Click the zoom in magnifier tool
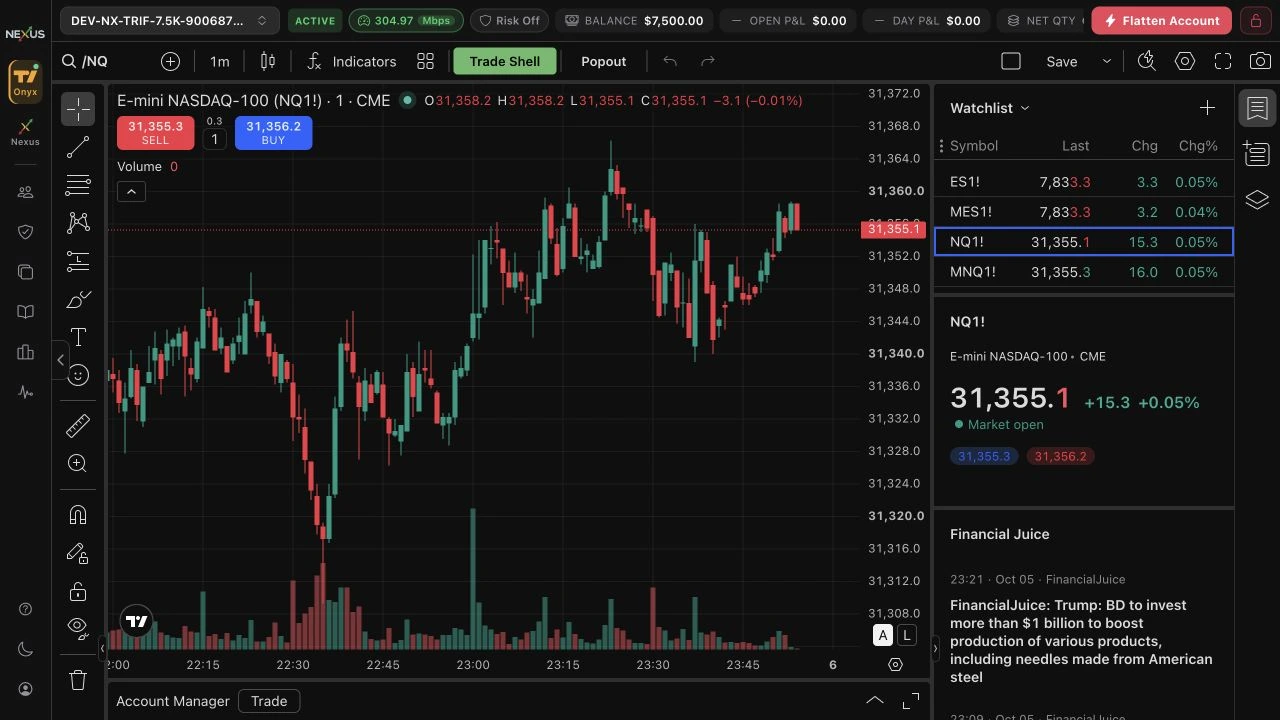1280x720 pixels. [78, 463]
